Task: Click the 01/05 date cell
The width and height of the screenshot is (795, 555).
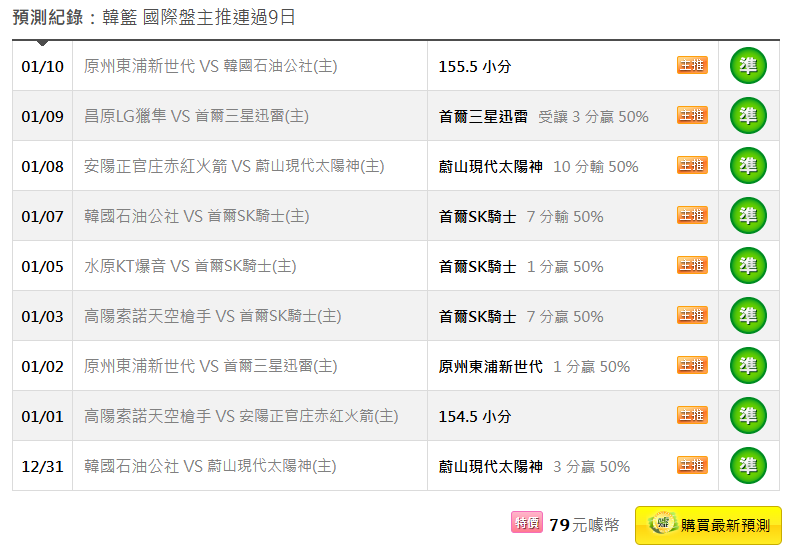Action: (43, 266)
